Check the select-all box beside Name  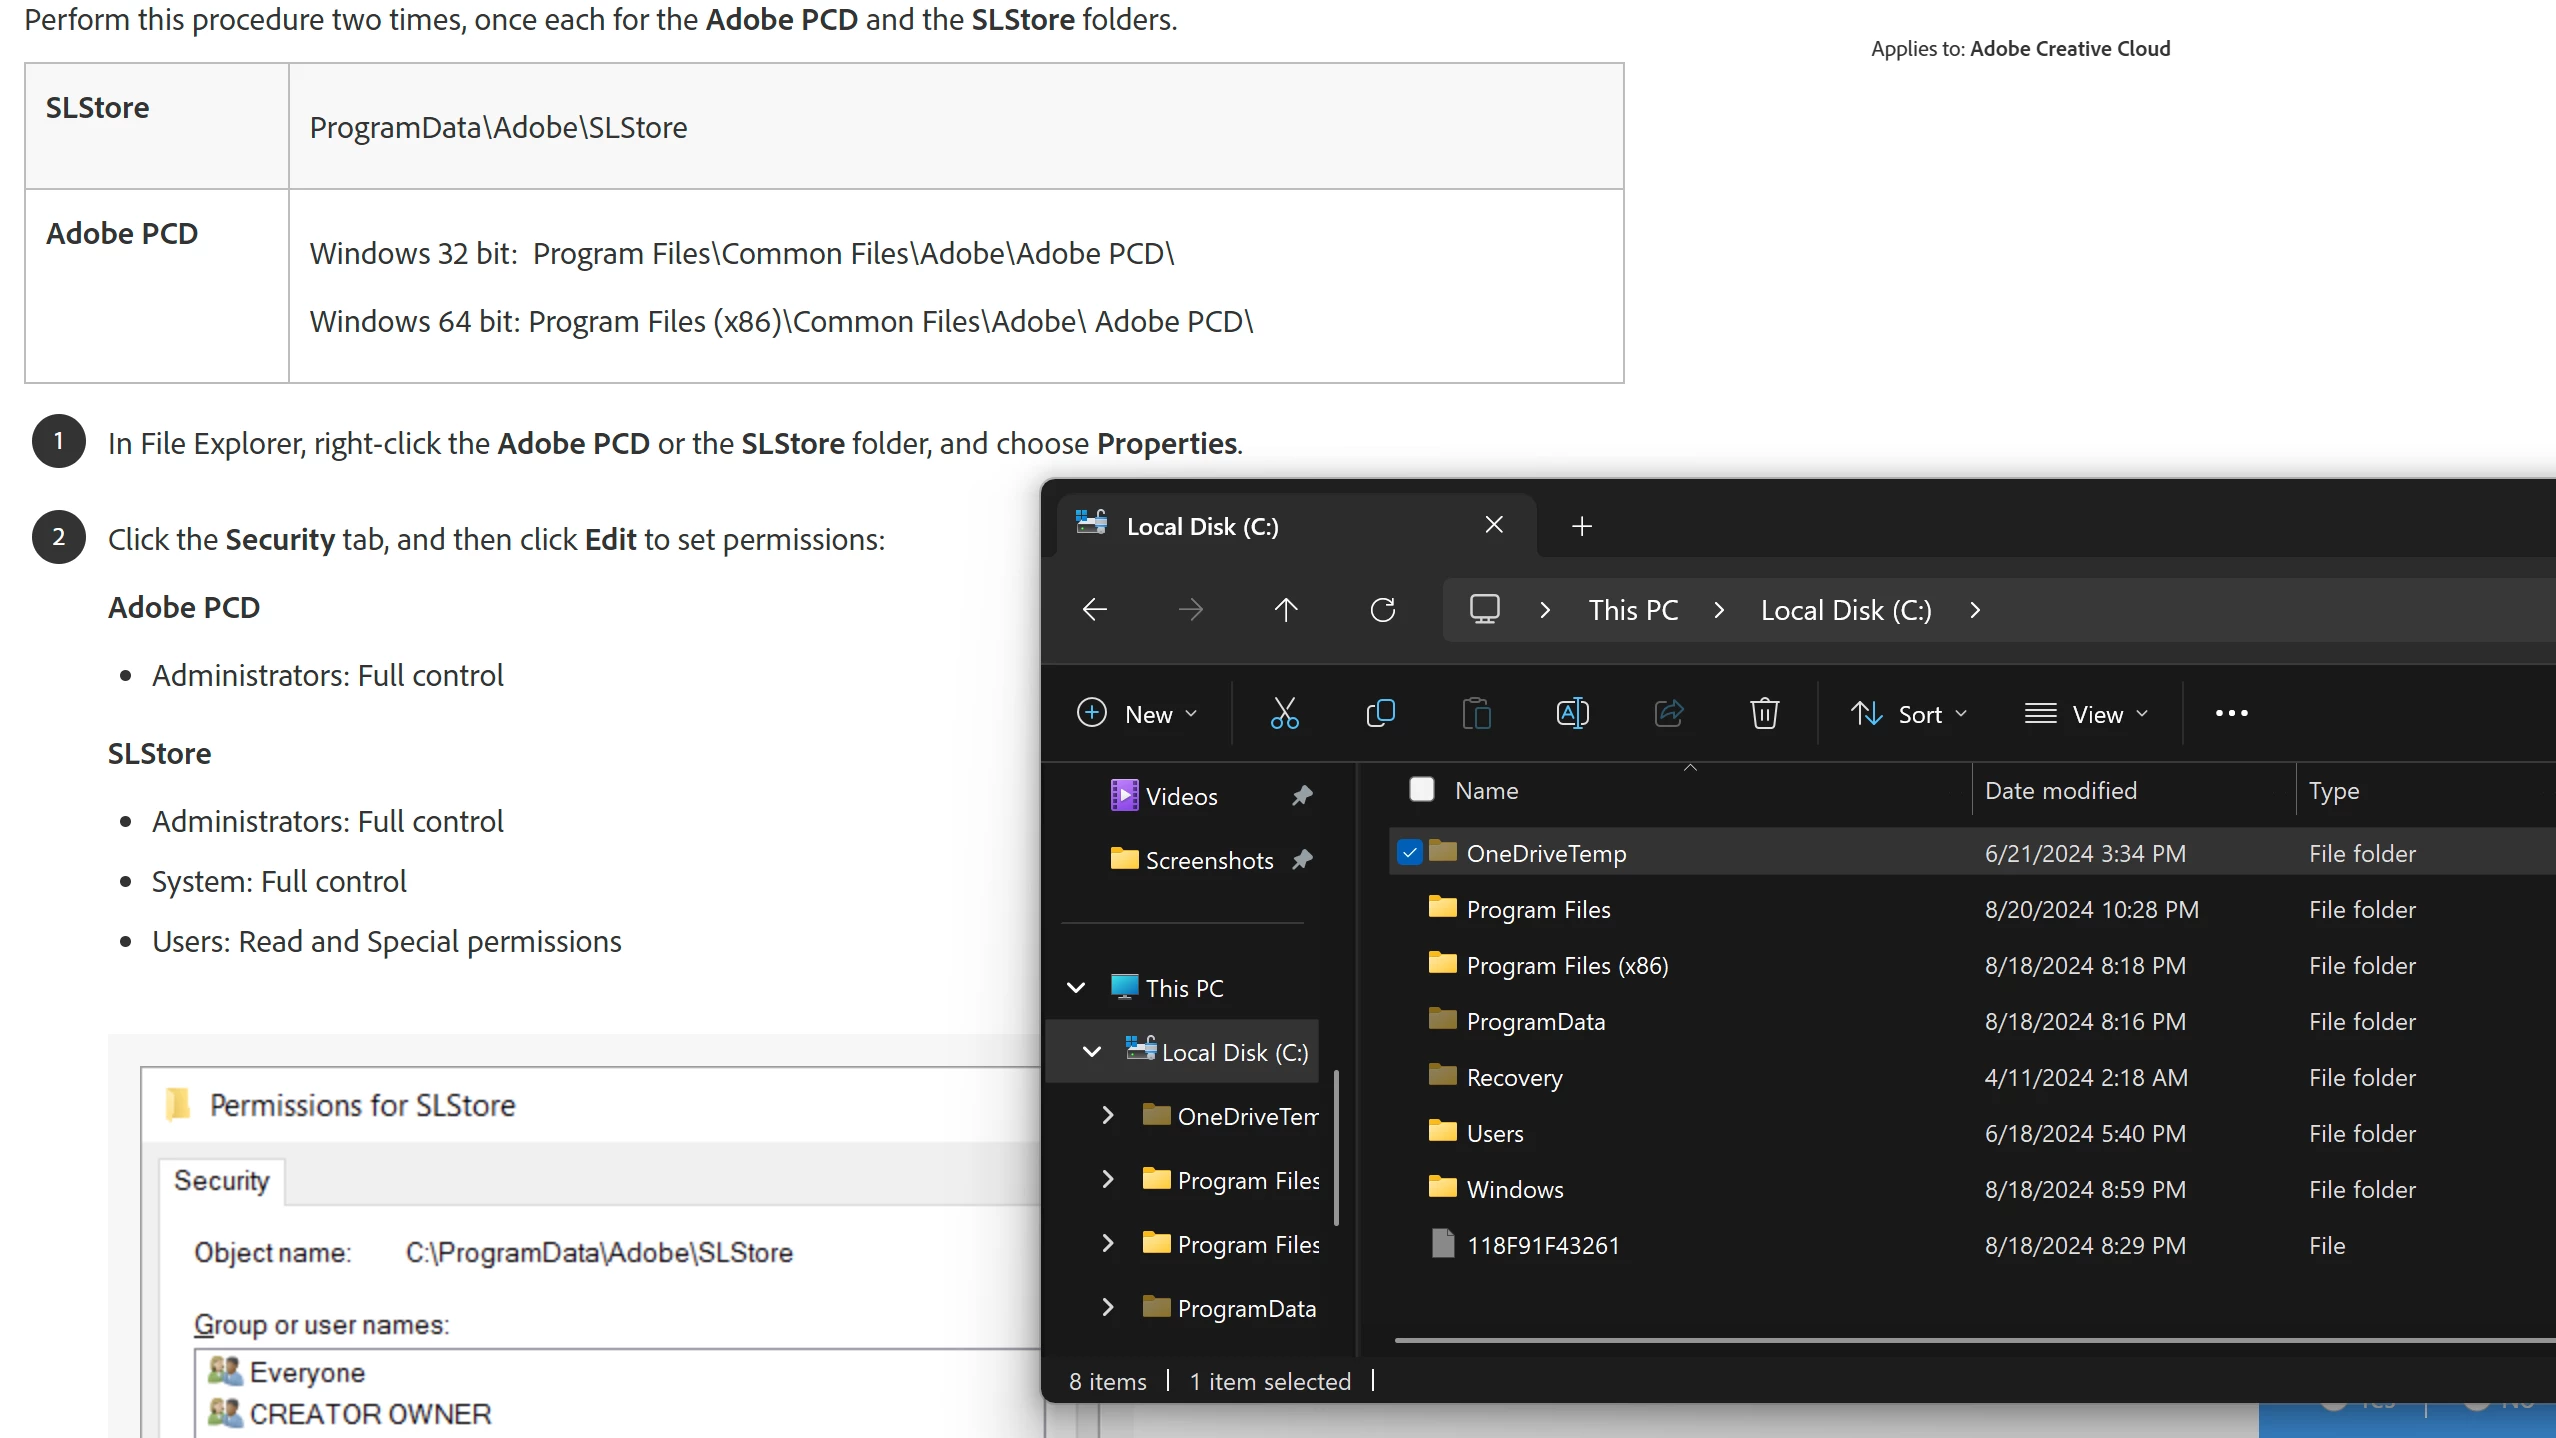pyautogui.click(x=1421, y=789)
